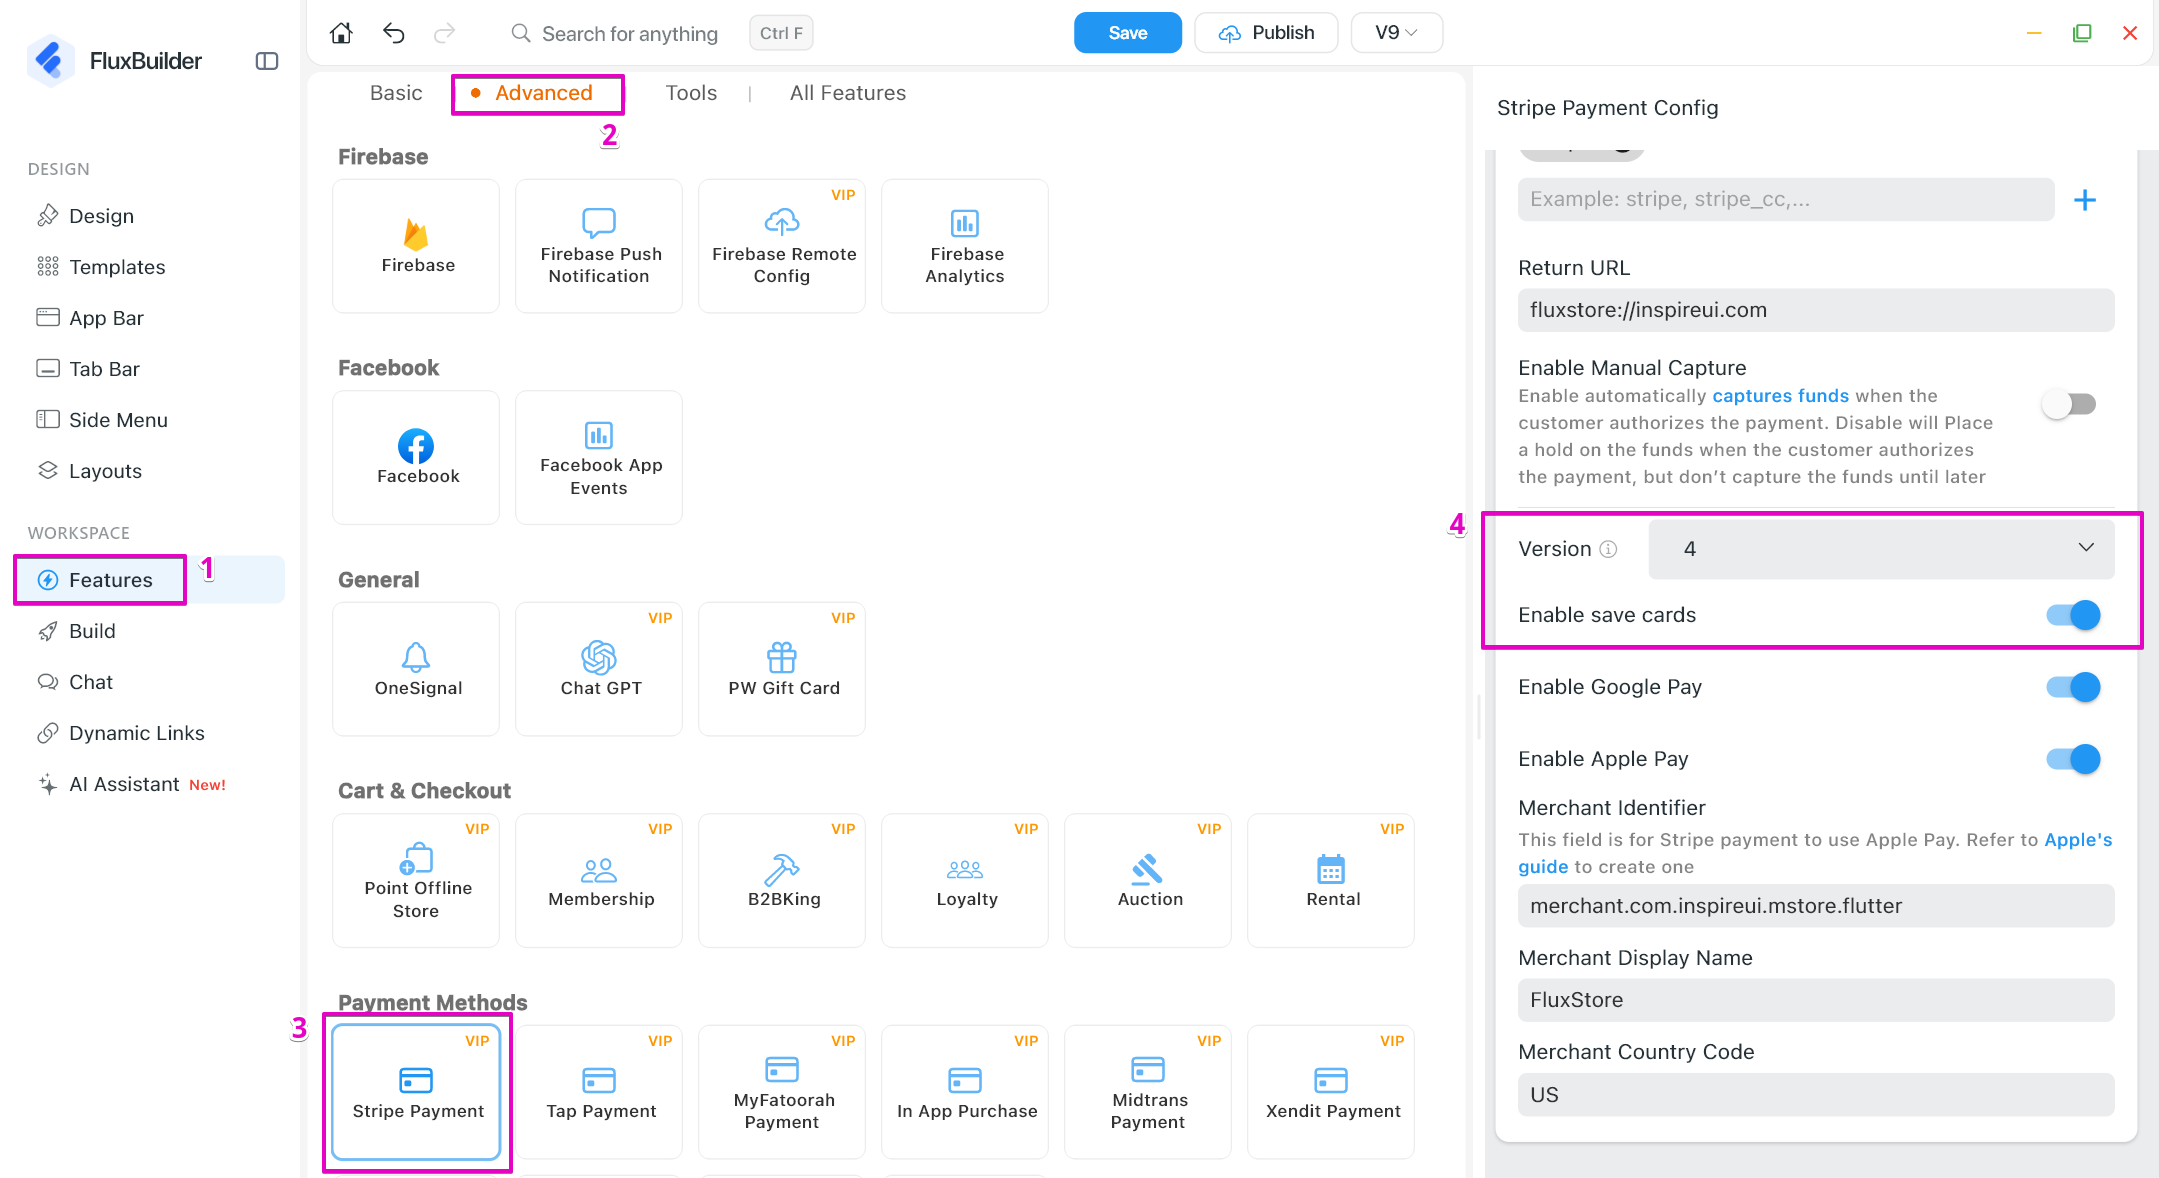The height and width of the screenshot is (1178, 2159).
Task: Open Membership feature card
Action: pos(599,880)
